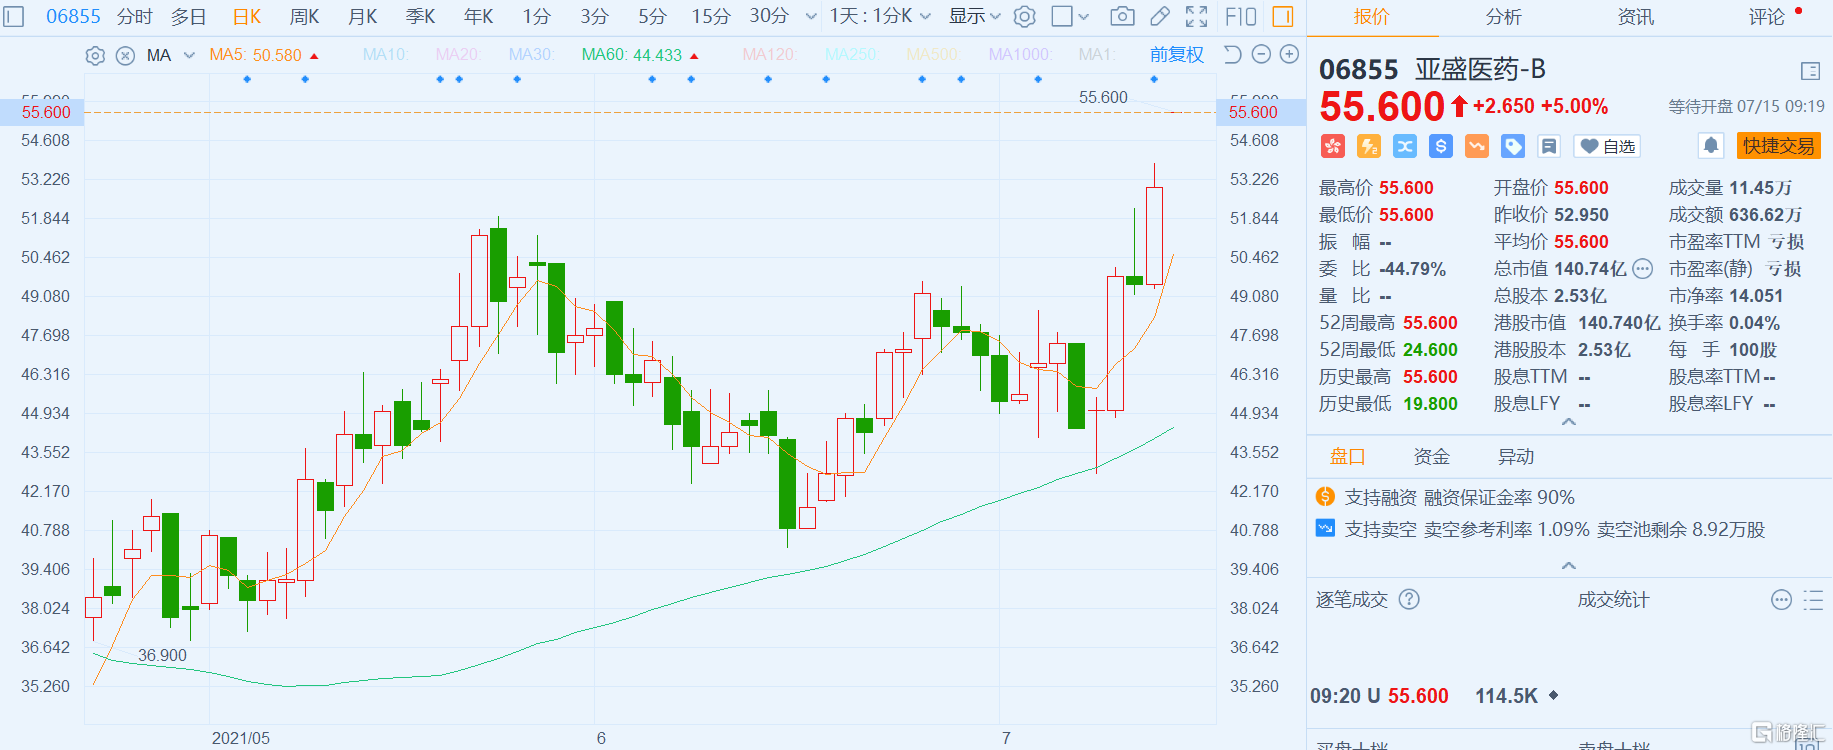Click the price alert bell icon

pos(1711,146)
